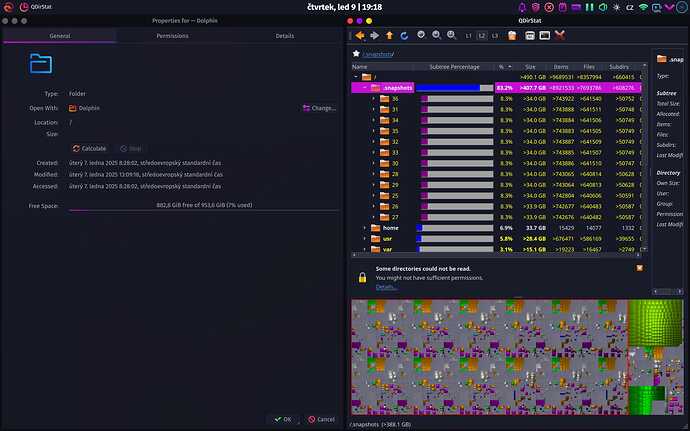Sort by the Size column header
Screen dimensions: 690x431
[530, 66]
